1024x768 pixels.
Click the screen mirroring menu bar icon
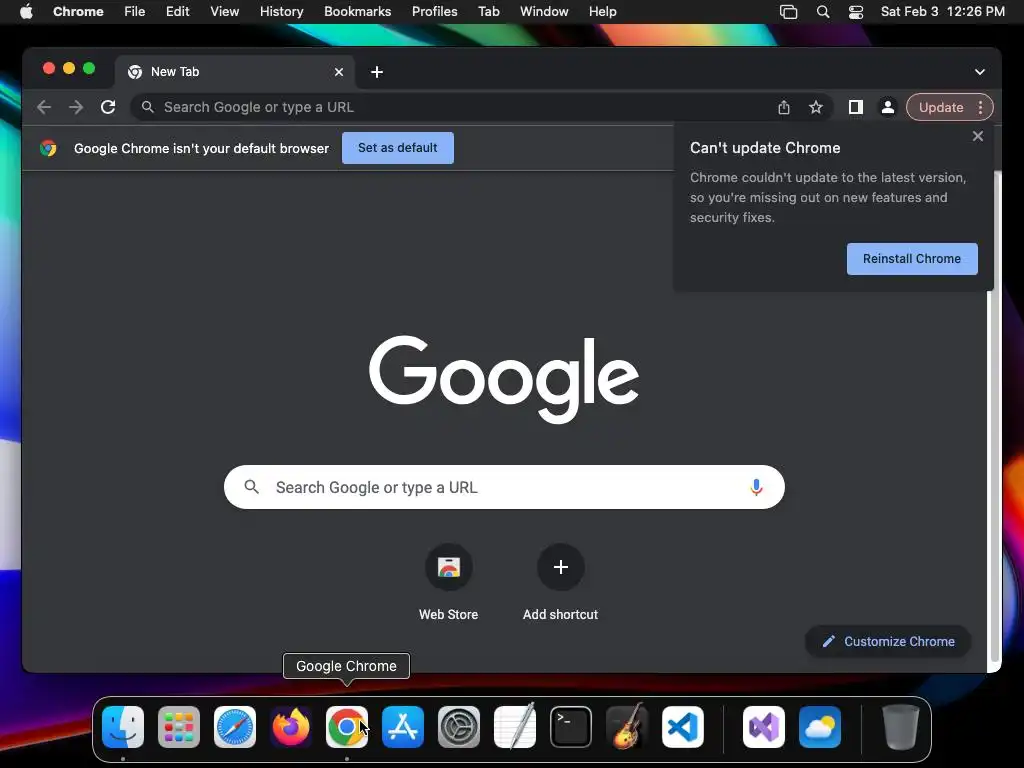point(789,12)
